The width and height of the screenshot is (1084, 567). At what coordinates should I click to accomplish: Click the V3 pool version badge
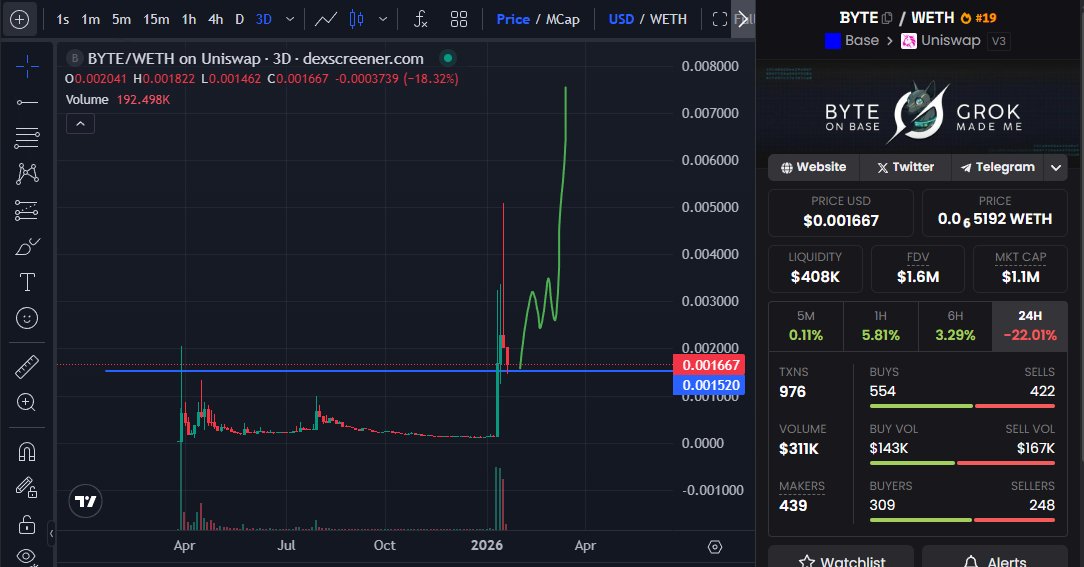pos(999,41)
